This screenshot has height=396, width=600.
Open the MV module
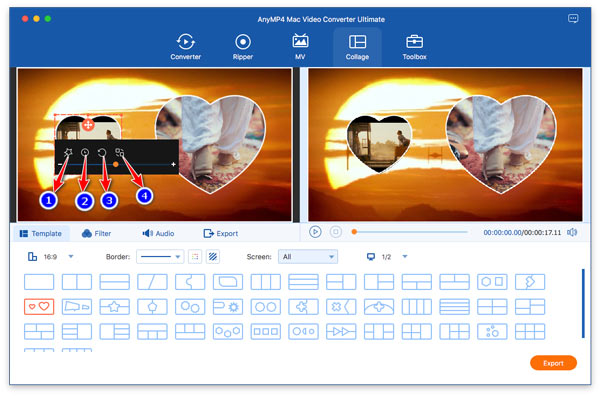(x=300, y=47)
